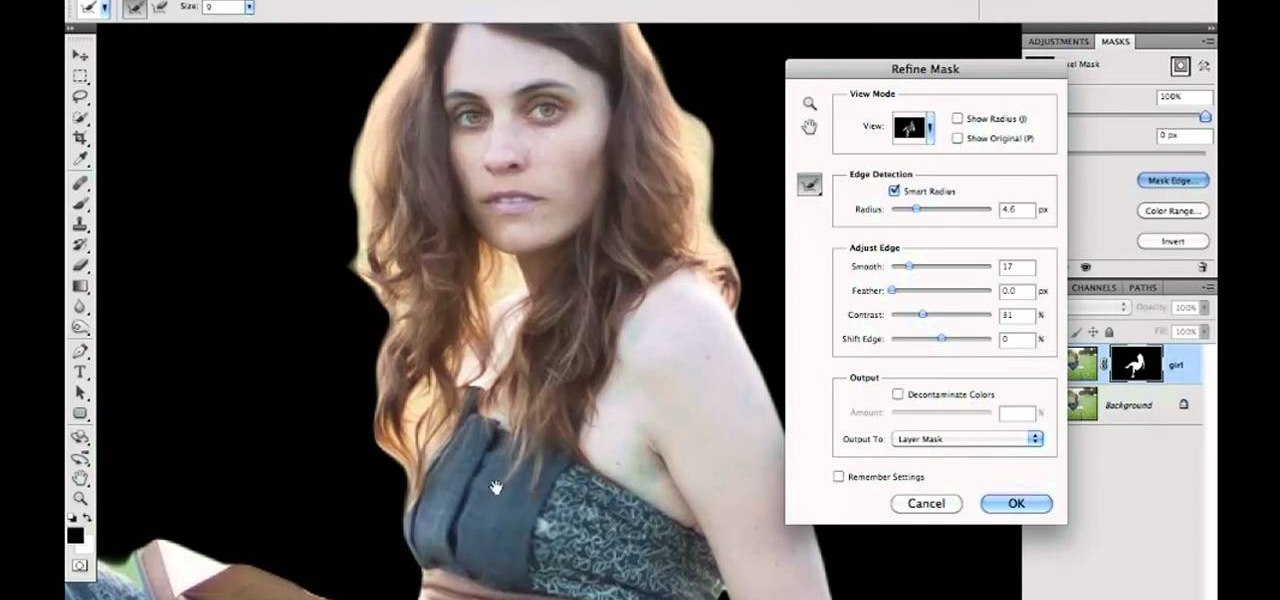
Task: Check the Remember Settings checkbox
Action: pos(838,477)
